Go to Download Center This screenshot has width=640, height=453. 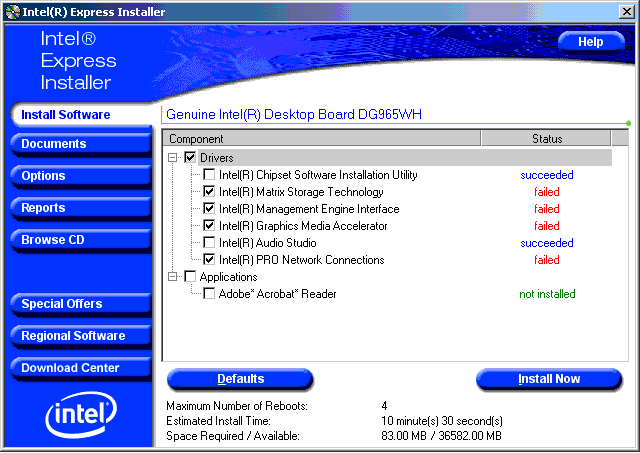(81, 368)
